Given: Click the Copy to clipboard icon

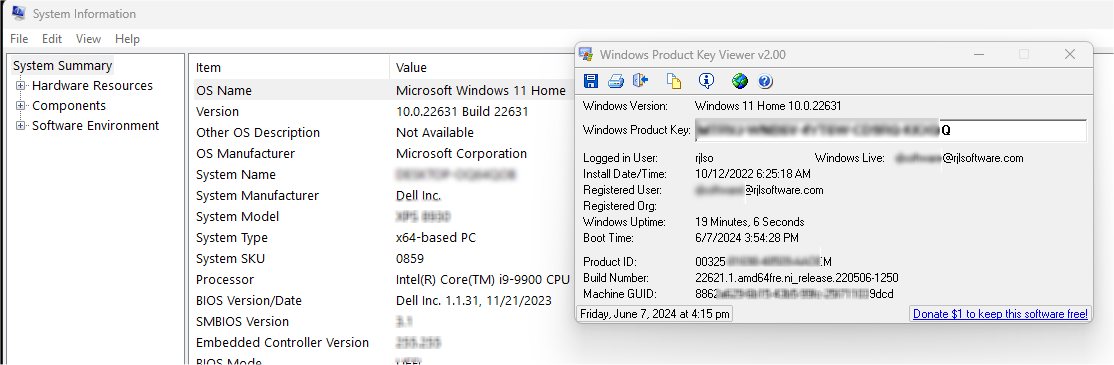Looking at the screenshot, I should pos(674,81).
